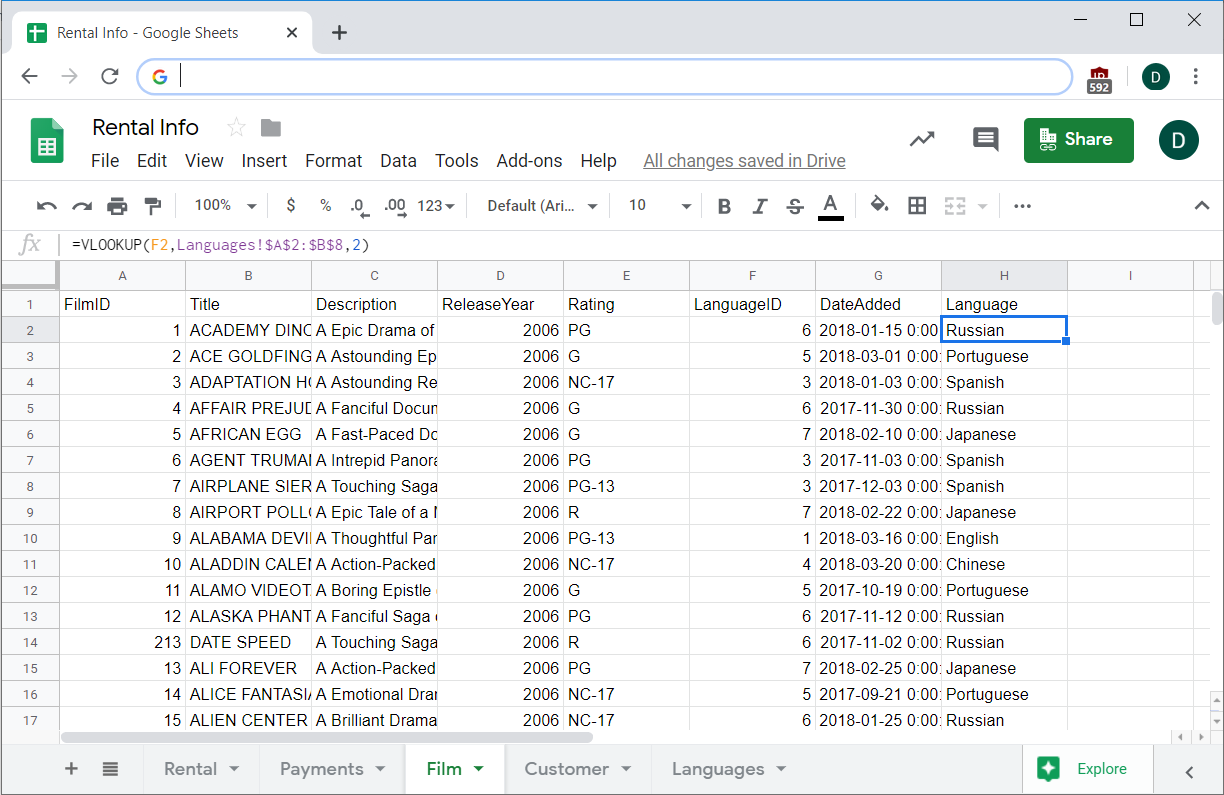Screen dimensions: 1224x795
Task: Click the Print icon
Action: (117, 206)
